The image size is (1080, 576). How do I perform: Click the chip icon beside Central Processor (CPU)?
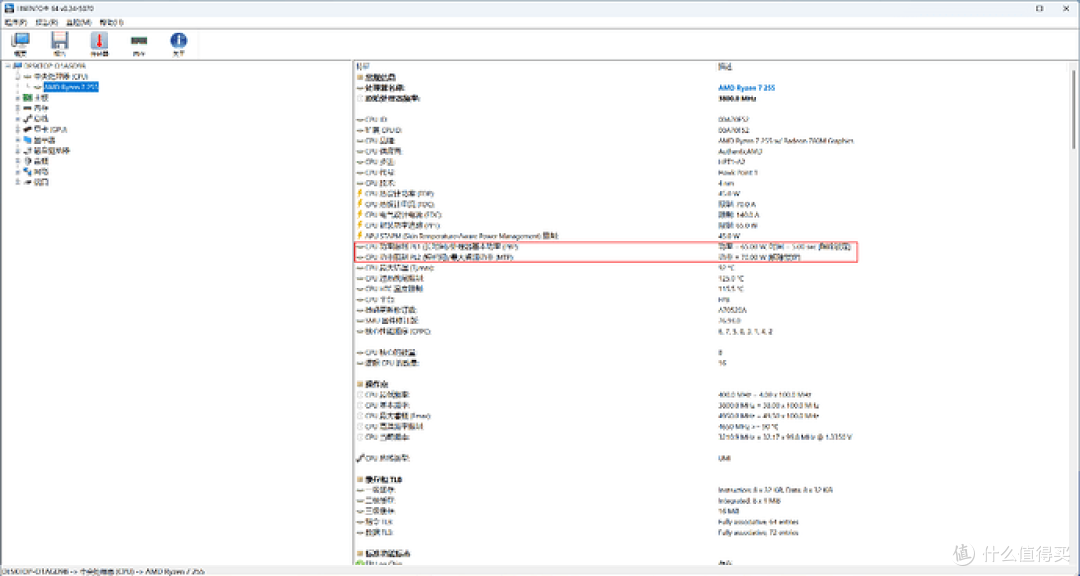28,76
